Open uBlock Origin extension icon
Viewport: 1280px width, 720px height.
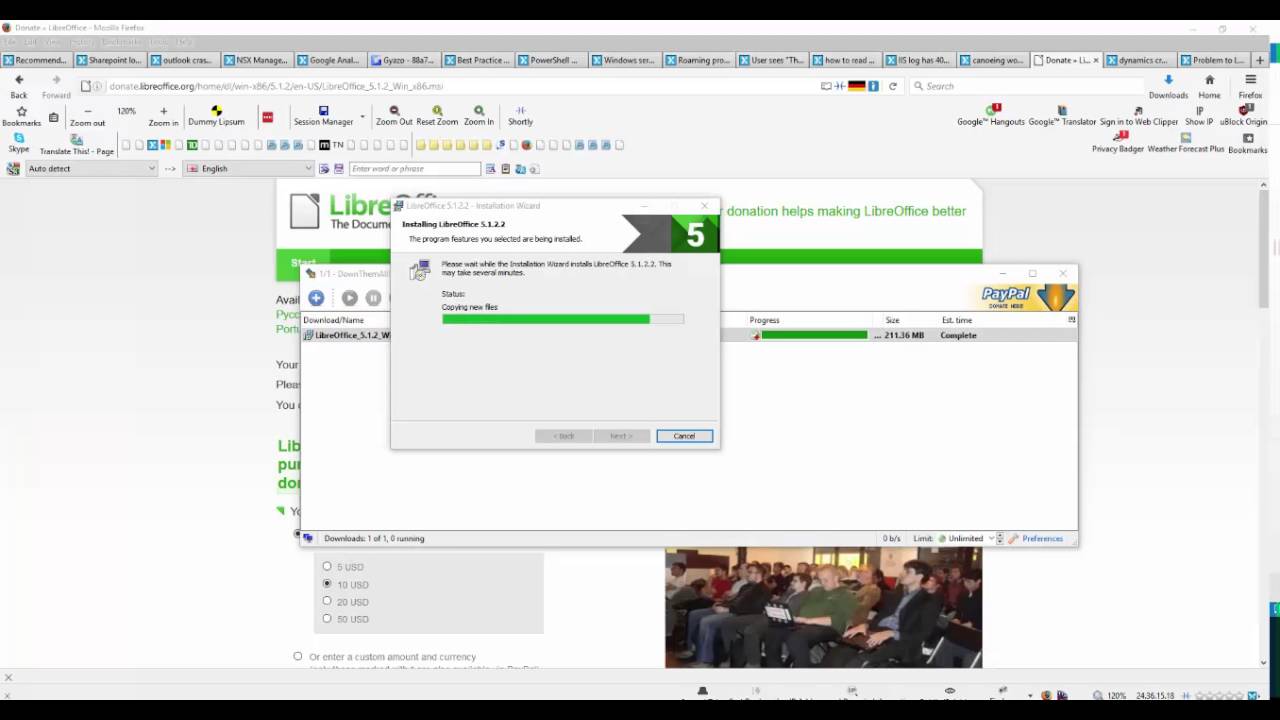click(1244, 110)
